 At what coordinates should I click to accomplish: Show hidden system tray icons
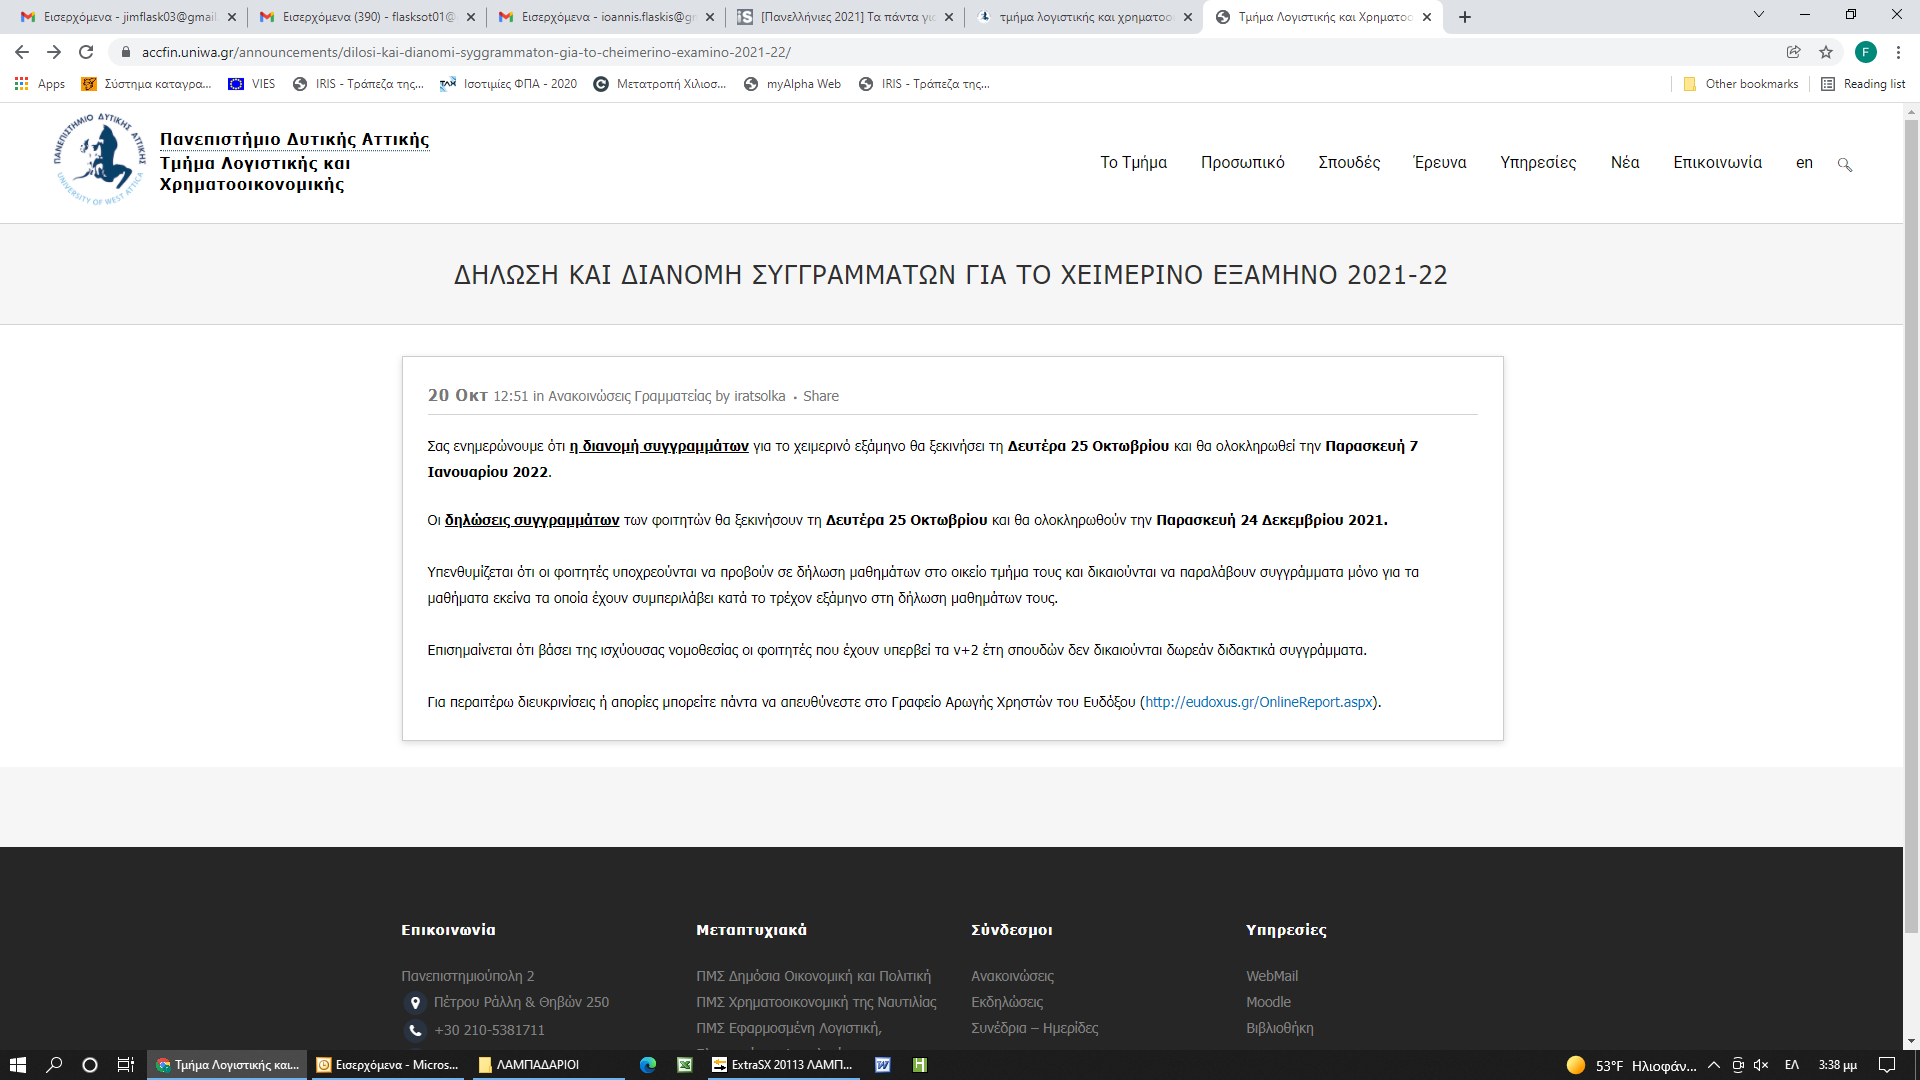click(x=1713, y=1065)
